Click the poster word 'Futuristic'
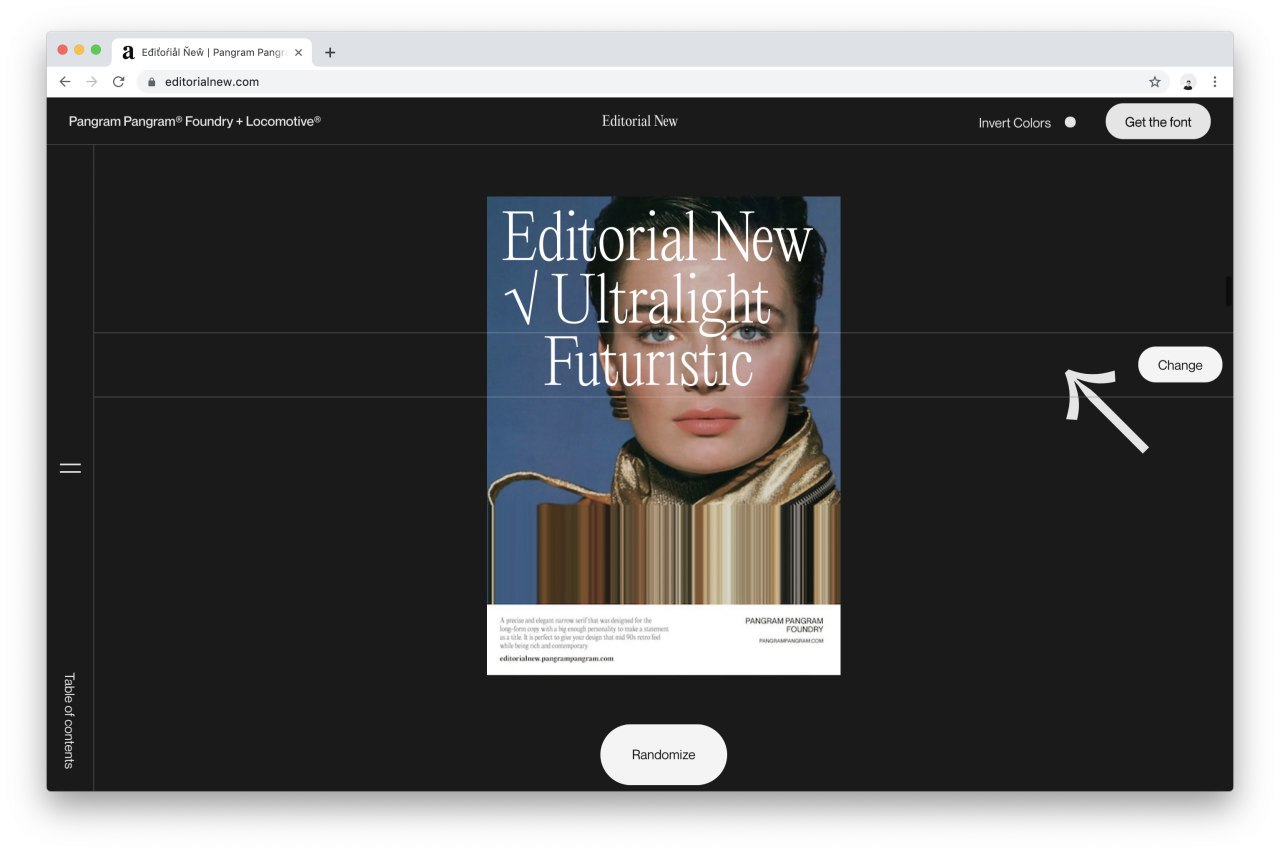Viewport: 1280px width, 853px height. click(x=648, y=362)
